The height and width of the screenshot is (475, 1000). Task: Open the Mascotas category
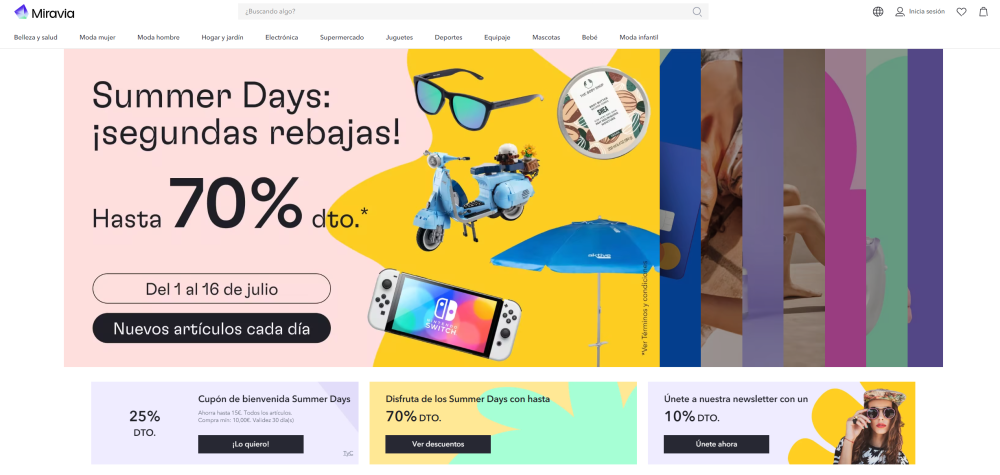pos(546,38)
